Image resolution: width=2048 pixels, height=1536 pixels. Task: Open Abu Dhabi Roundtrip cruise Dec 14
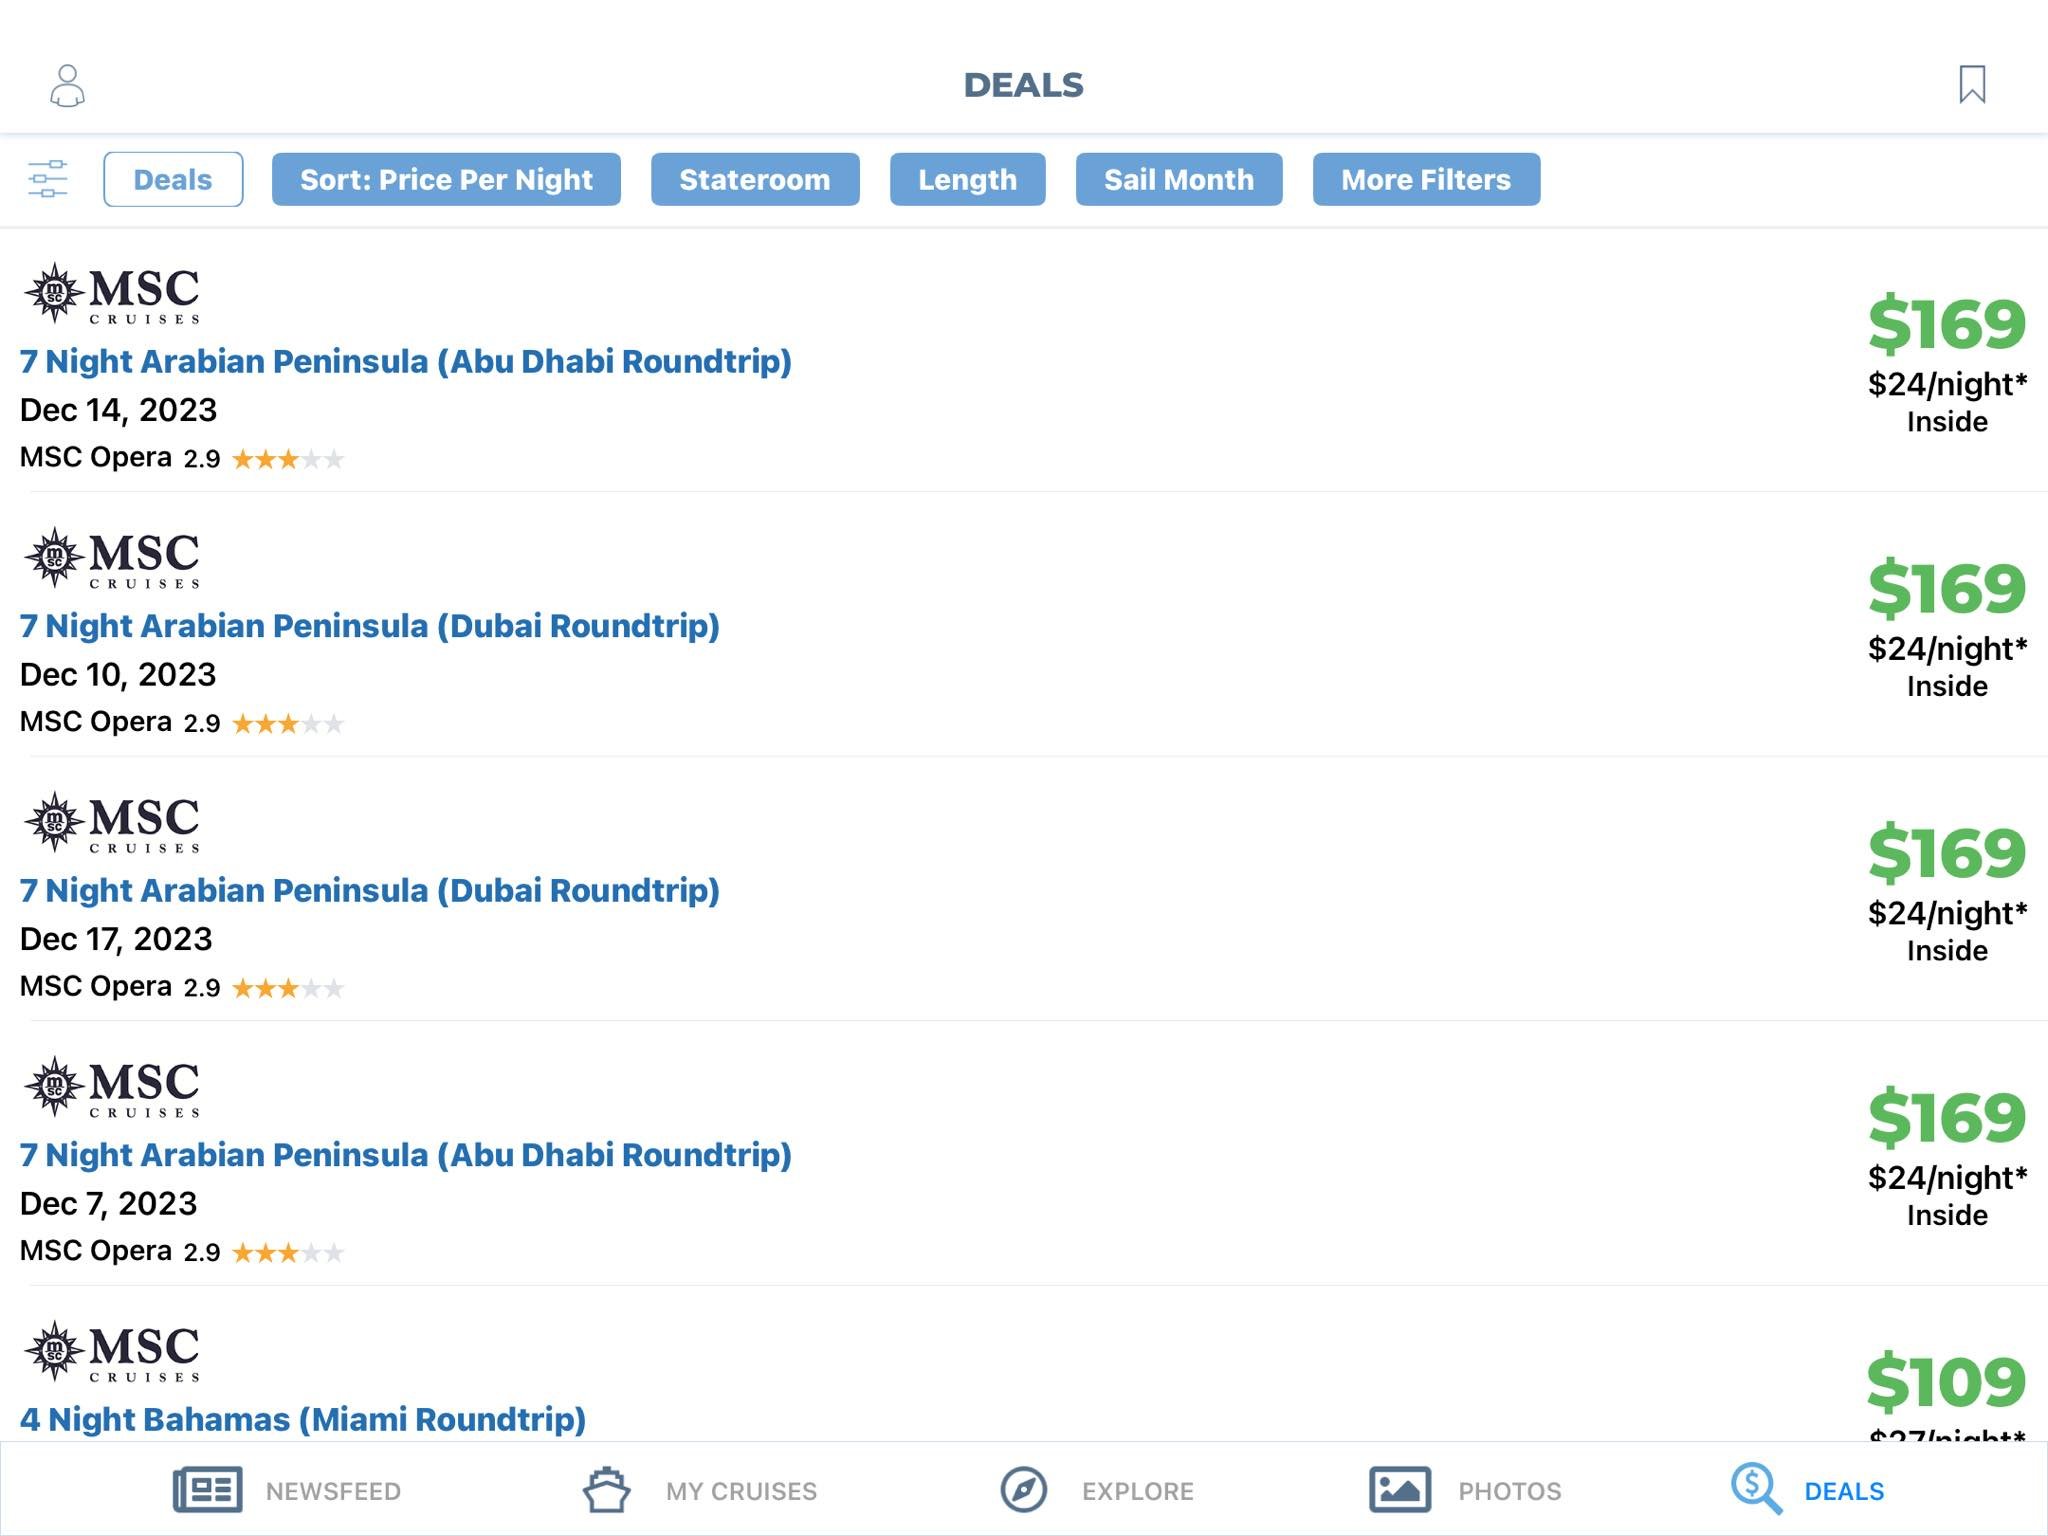[406, 361]
